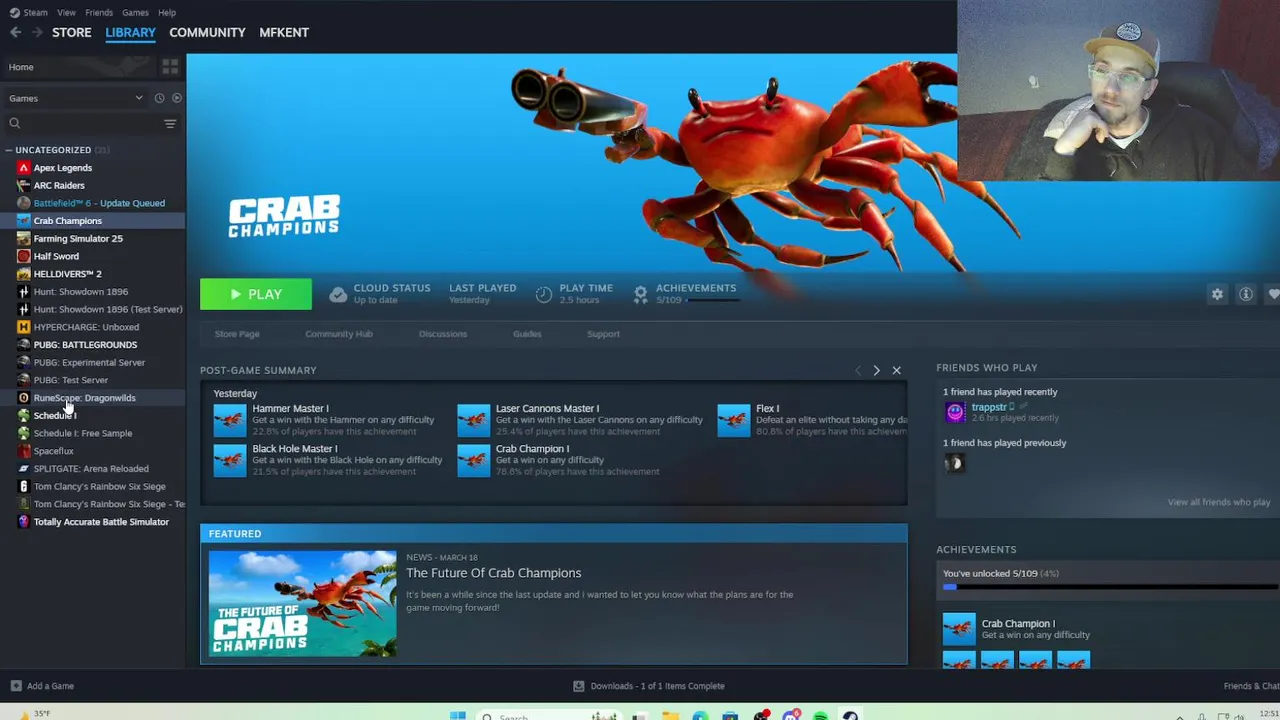
Task: Dismiss the post-game summary panel
Action: (x=896, y=370)
